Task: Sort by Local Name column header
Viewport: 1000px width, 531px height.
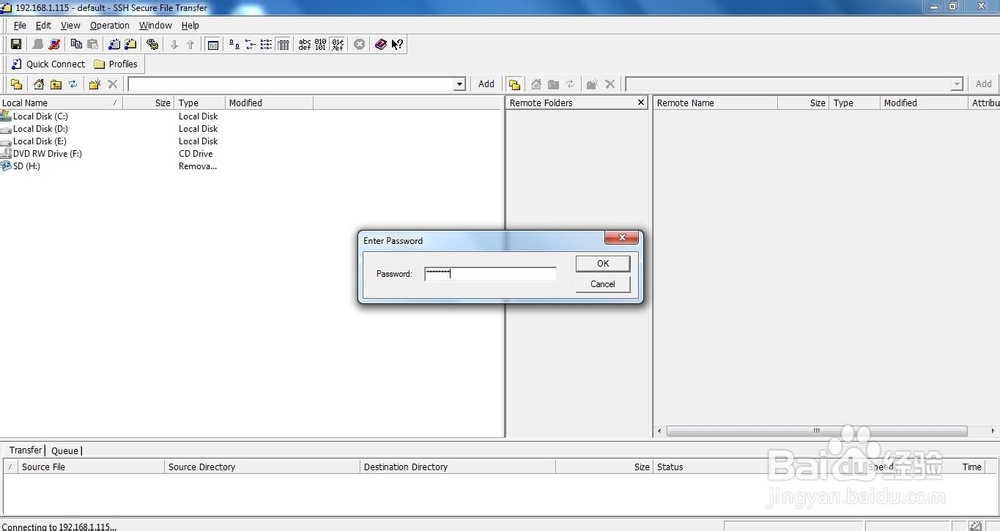Action: (61, 103)
